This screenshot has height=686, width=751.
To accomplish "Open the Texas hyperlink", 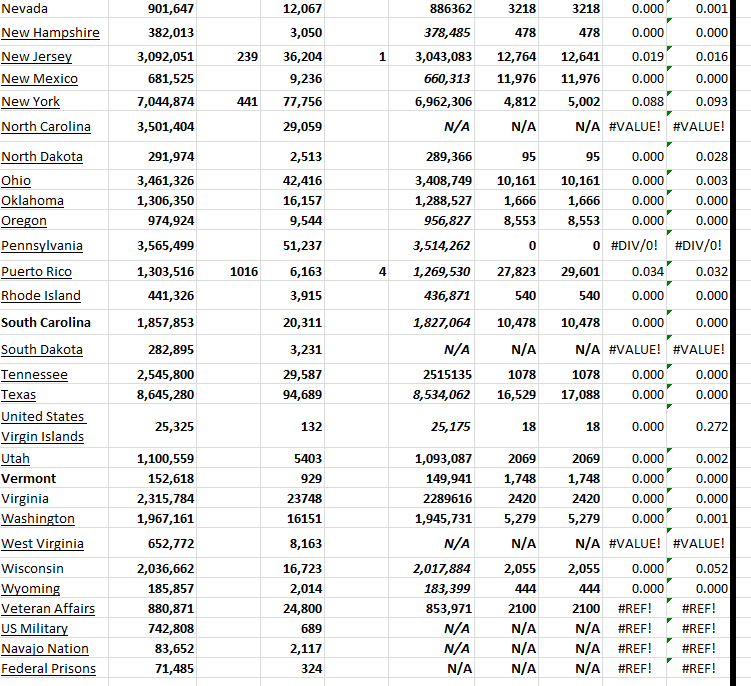I will pos(19,395).
